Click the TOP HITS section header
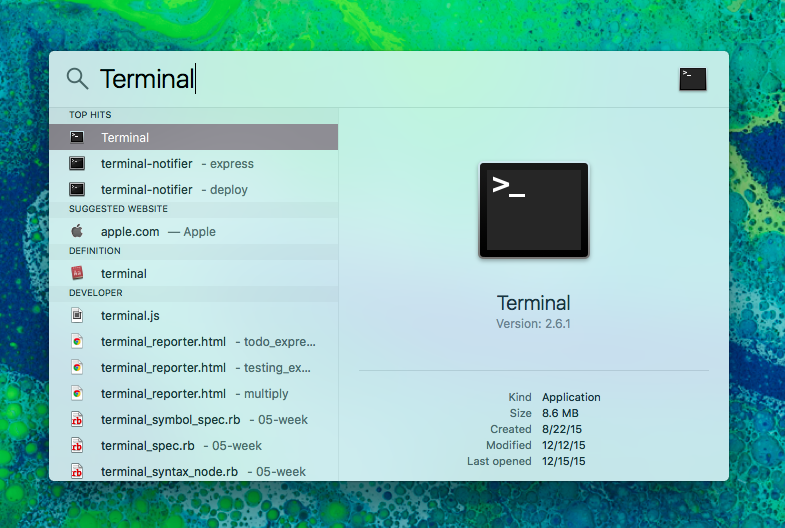The width and height of the screenshot is (785, 528). 90,115
